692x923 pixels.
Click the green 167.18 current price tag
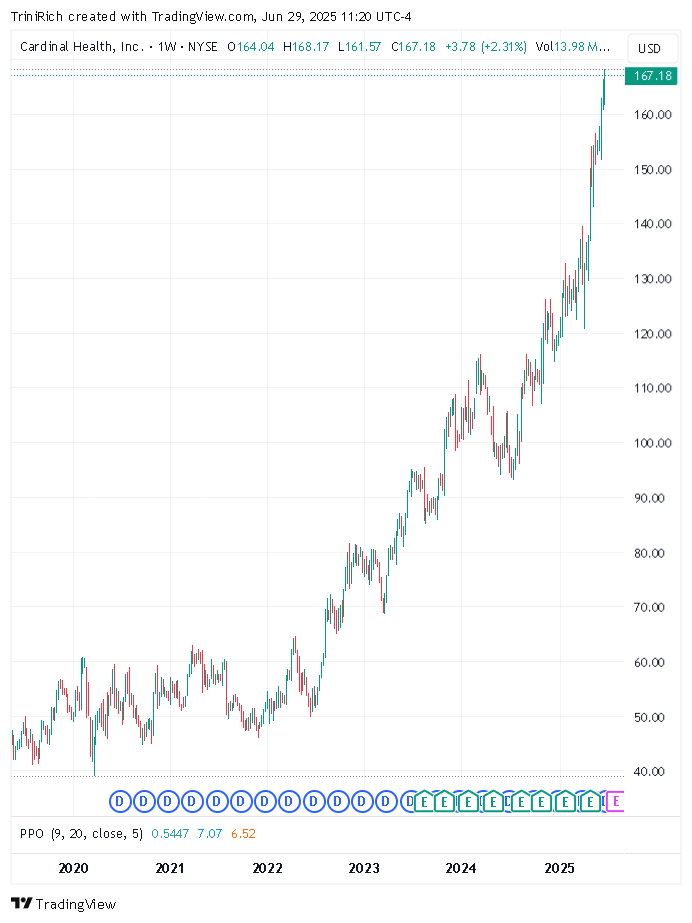click(651, 76)
